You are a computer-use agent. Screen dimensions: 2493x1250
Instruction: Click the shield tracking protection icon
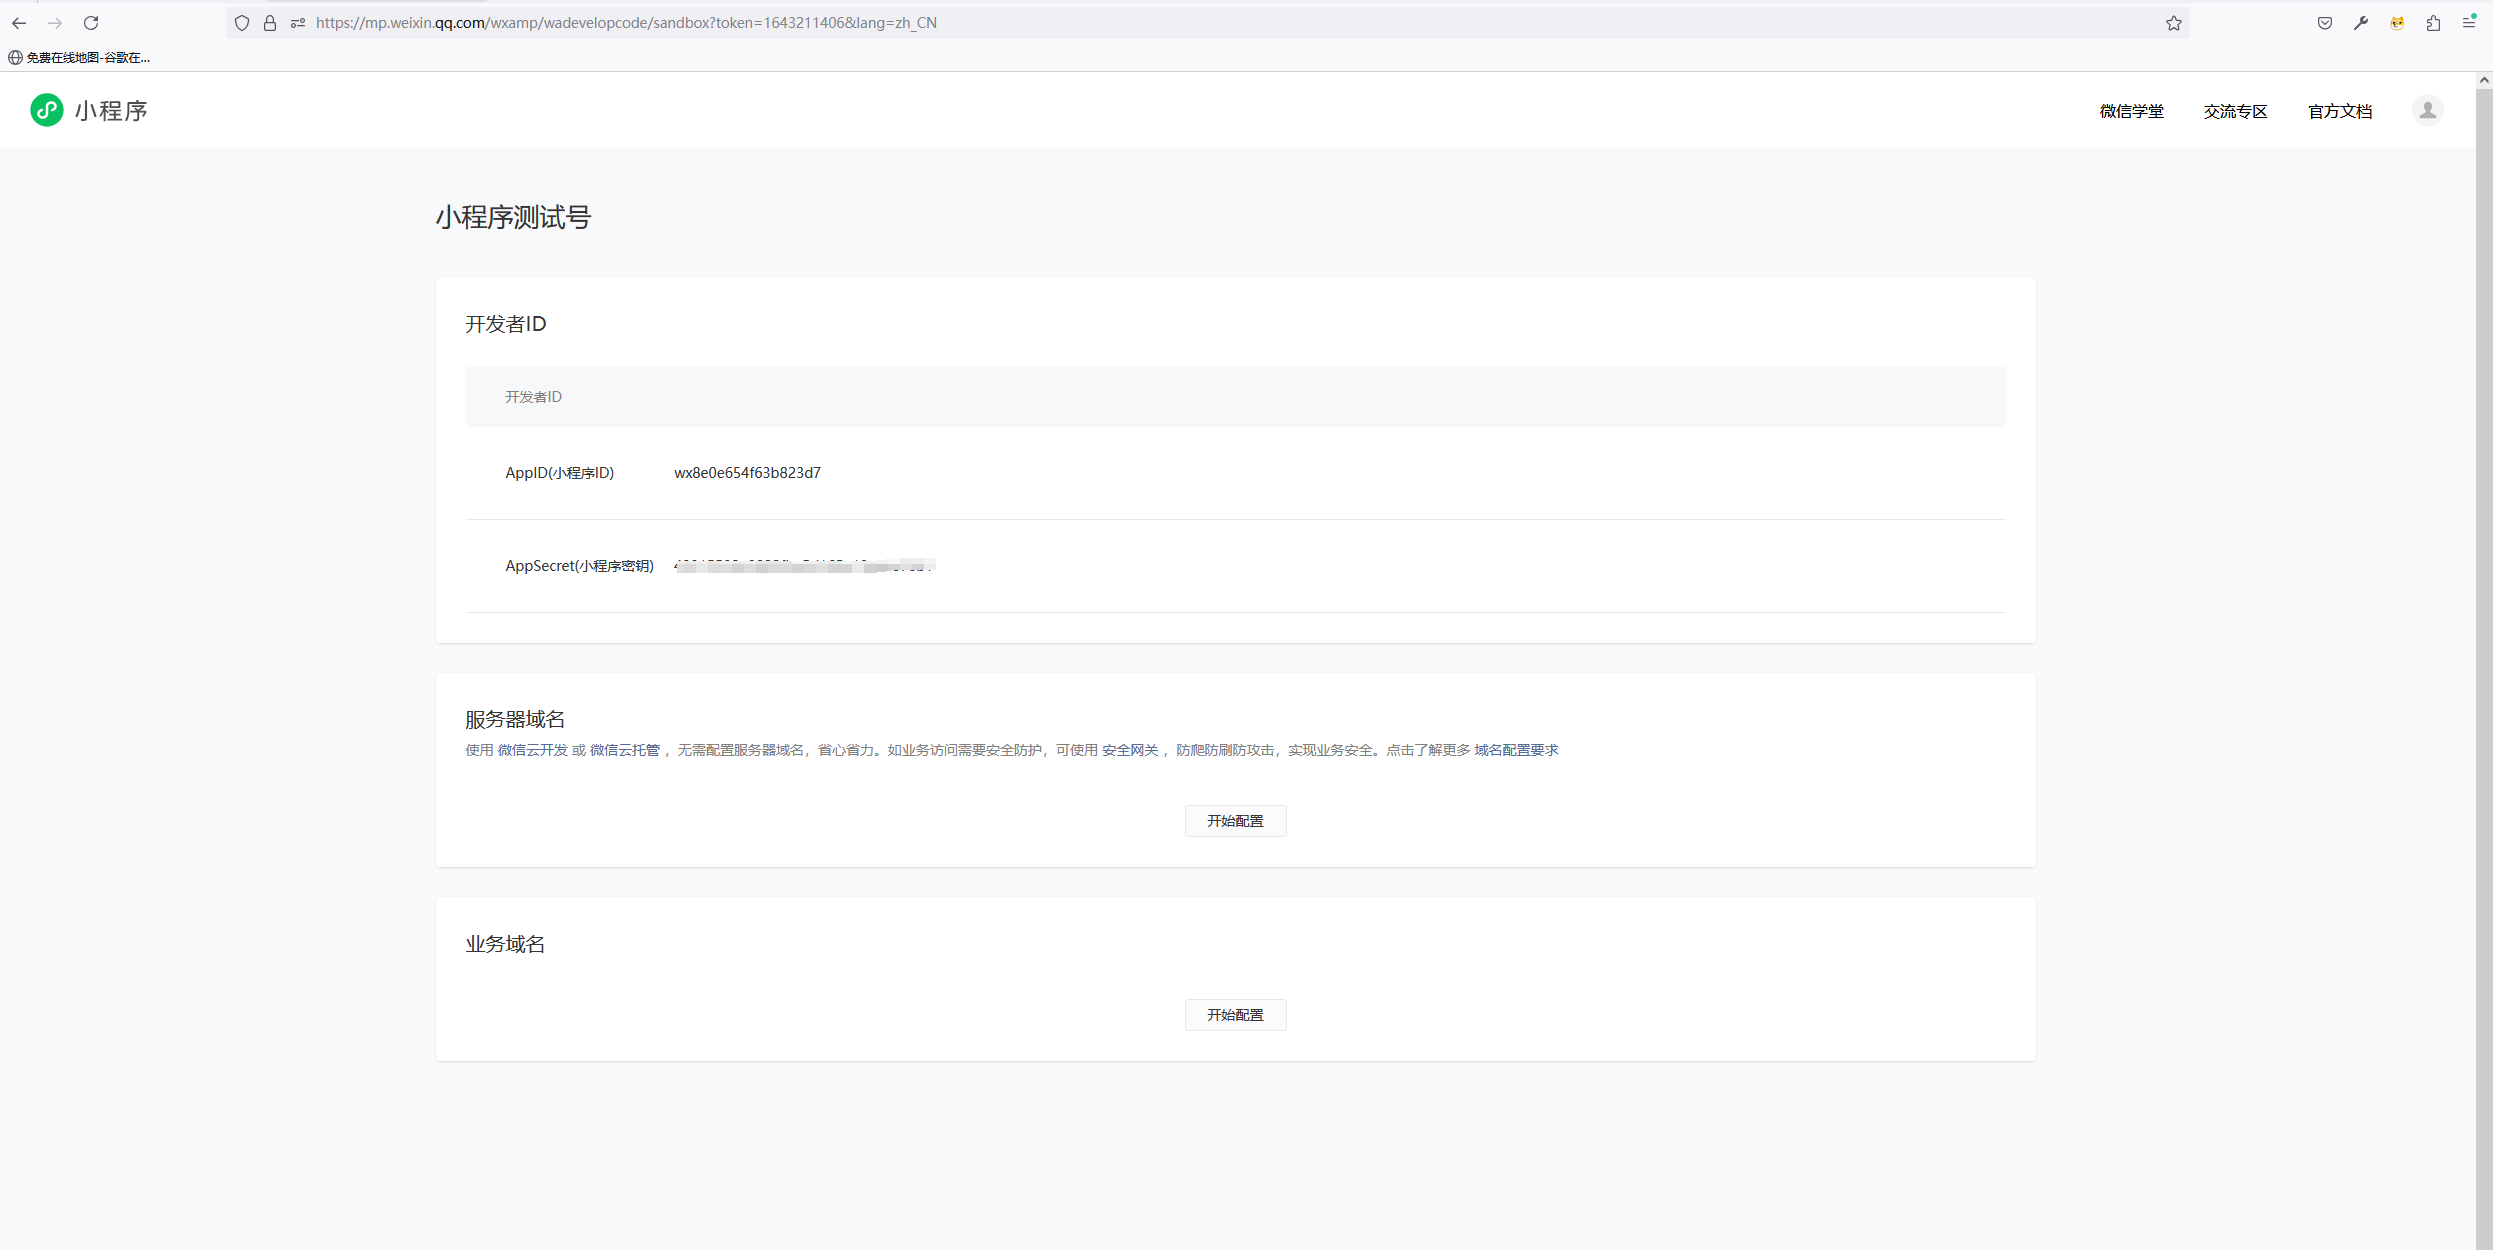242,23
